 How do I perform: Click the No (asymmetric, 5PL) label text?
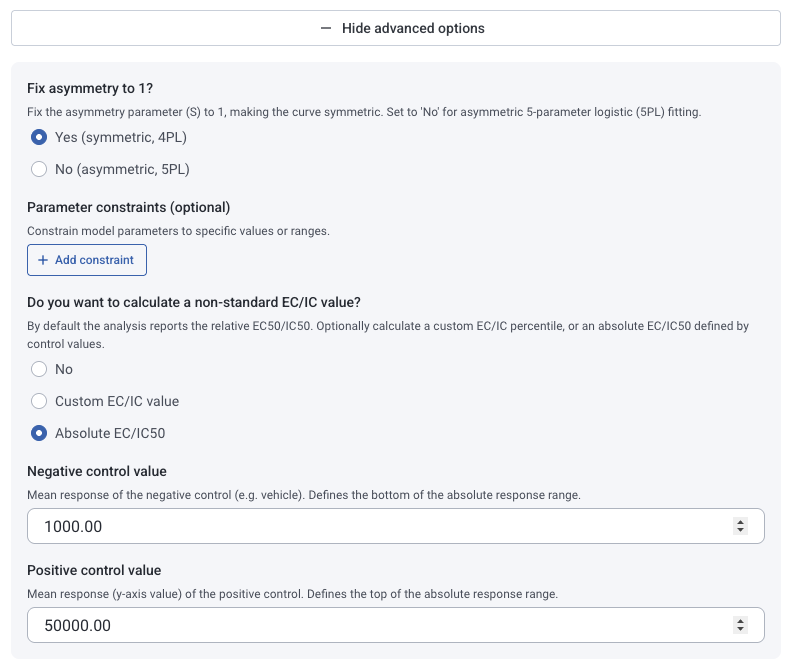pyautogui.click(x=123, y=169)
